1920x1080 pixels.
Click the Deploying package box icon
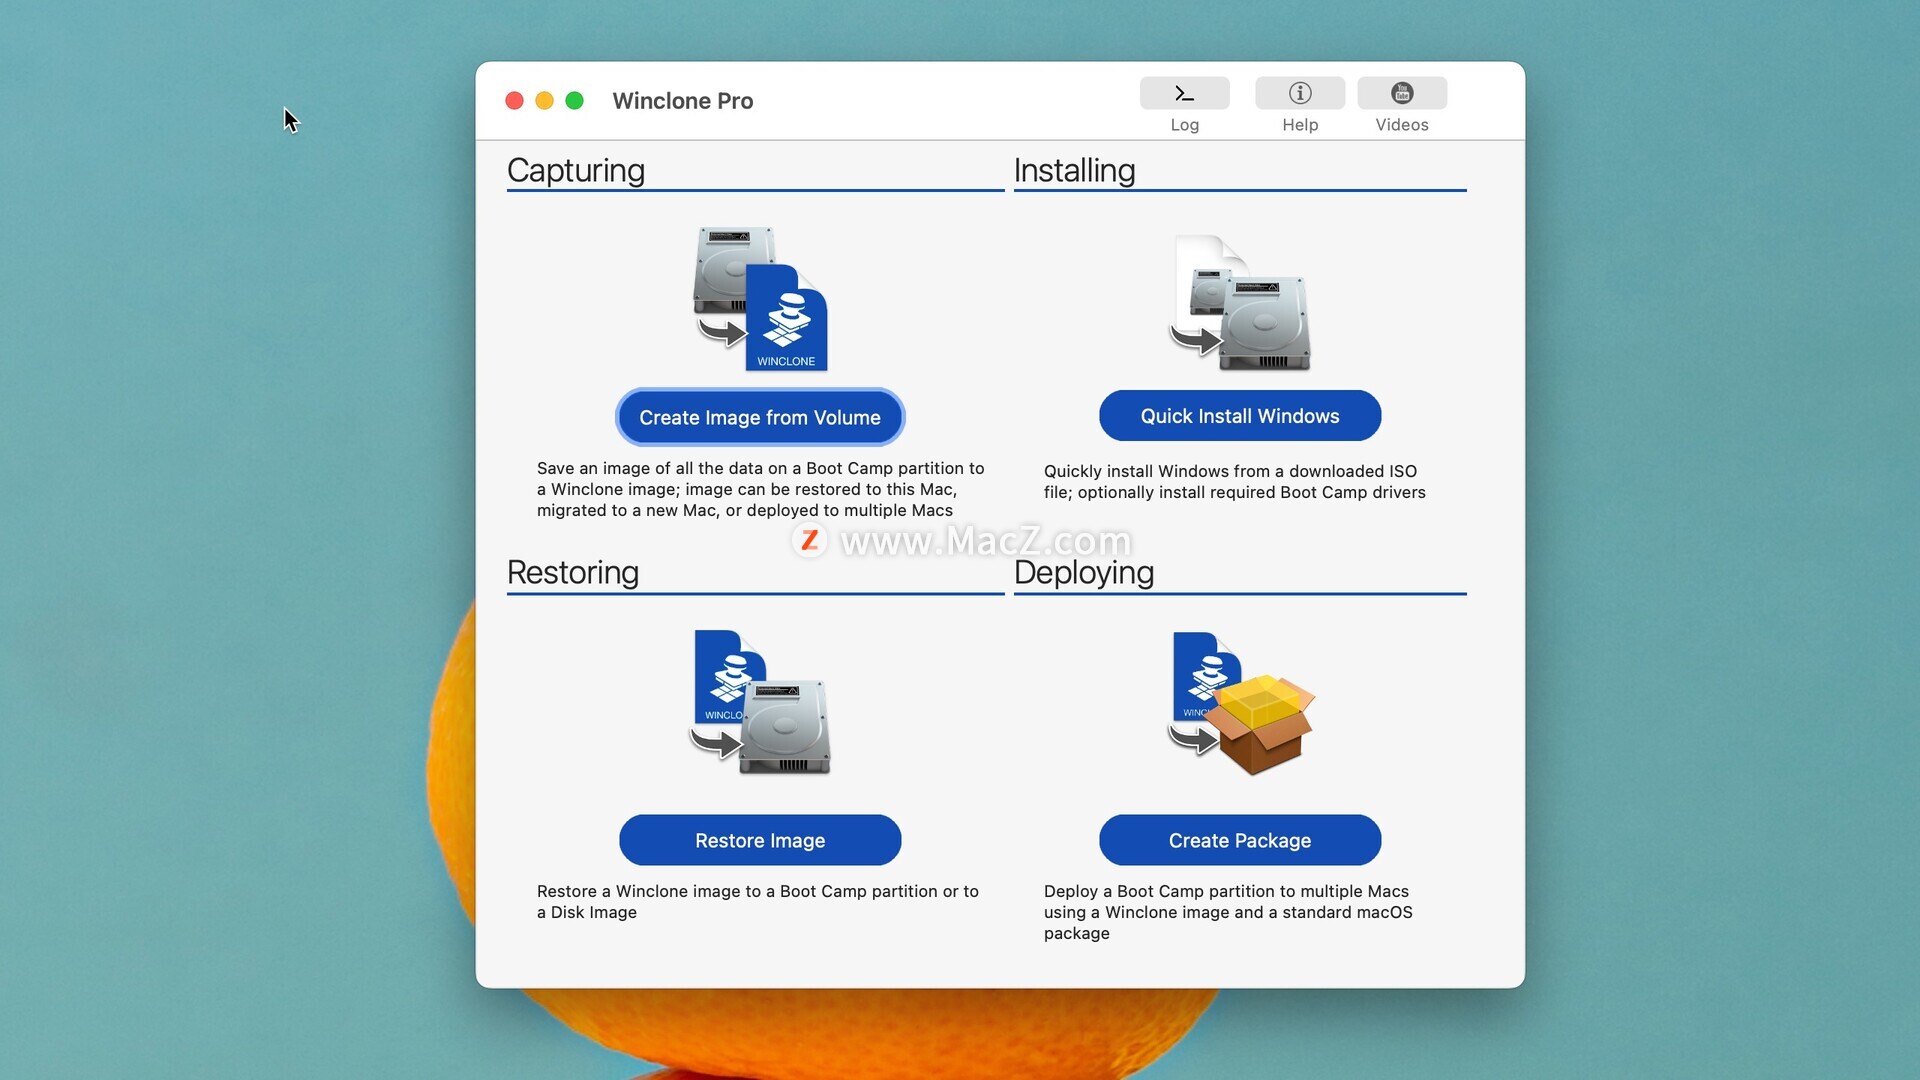click(1241, 704)
